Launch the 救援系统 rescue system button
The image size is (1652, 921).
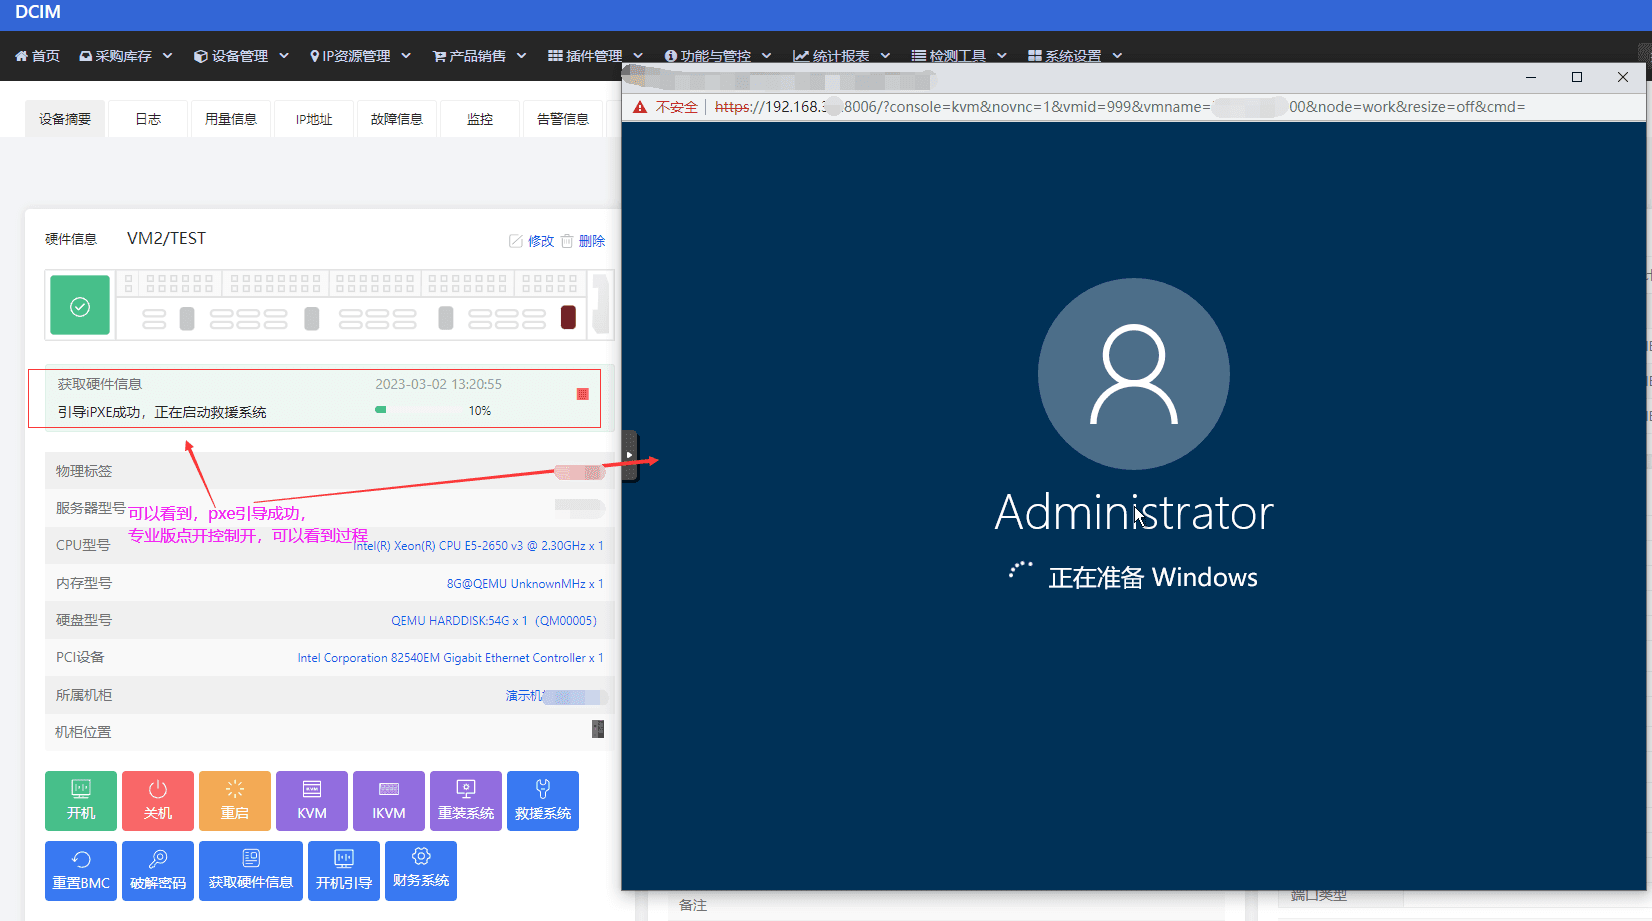pos(543,801)
